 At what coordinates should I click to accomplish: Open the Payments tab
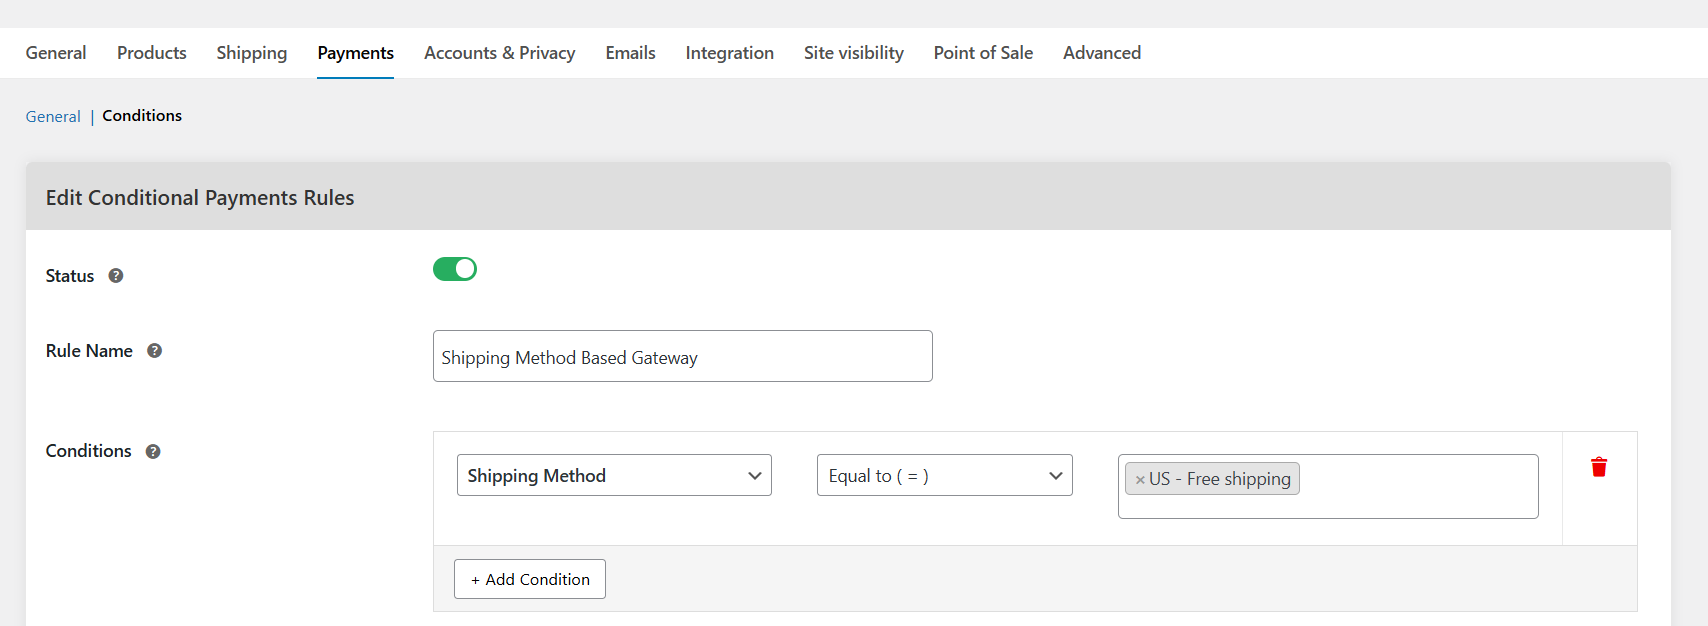click(355, 53)
